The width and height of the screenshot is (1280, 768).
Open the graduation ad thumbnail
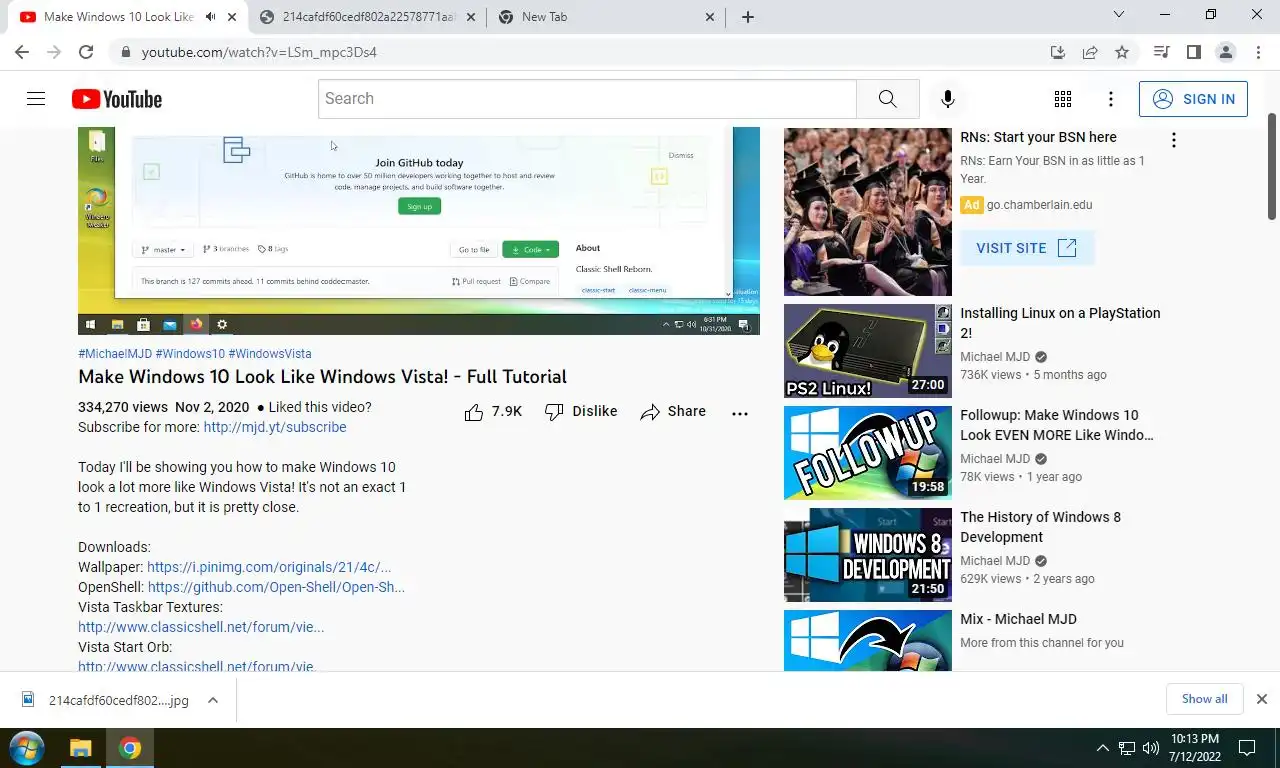867,212
